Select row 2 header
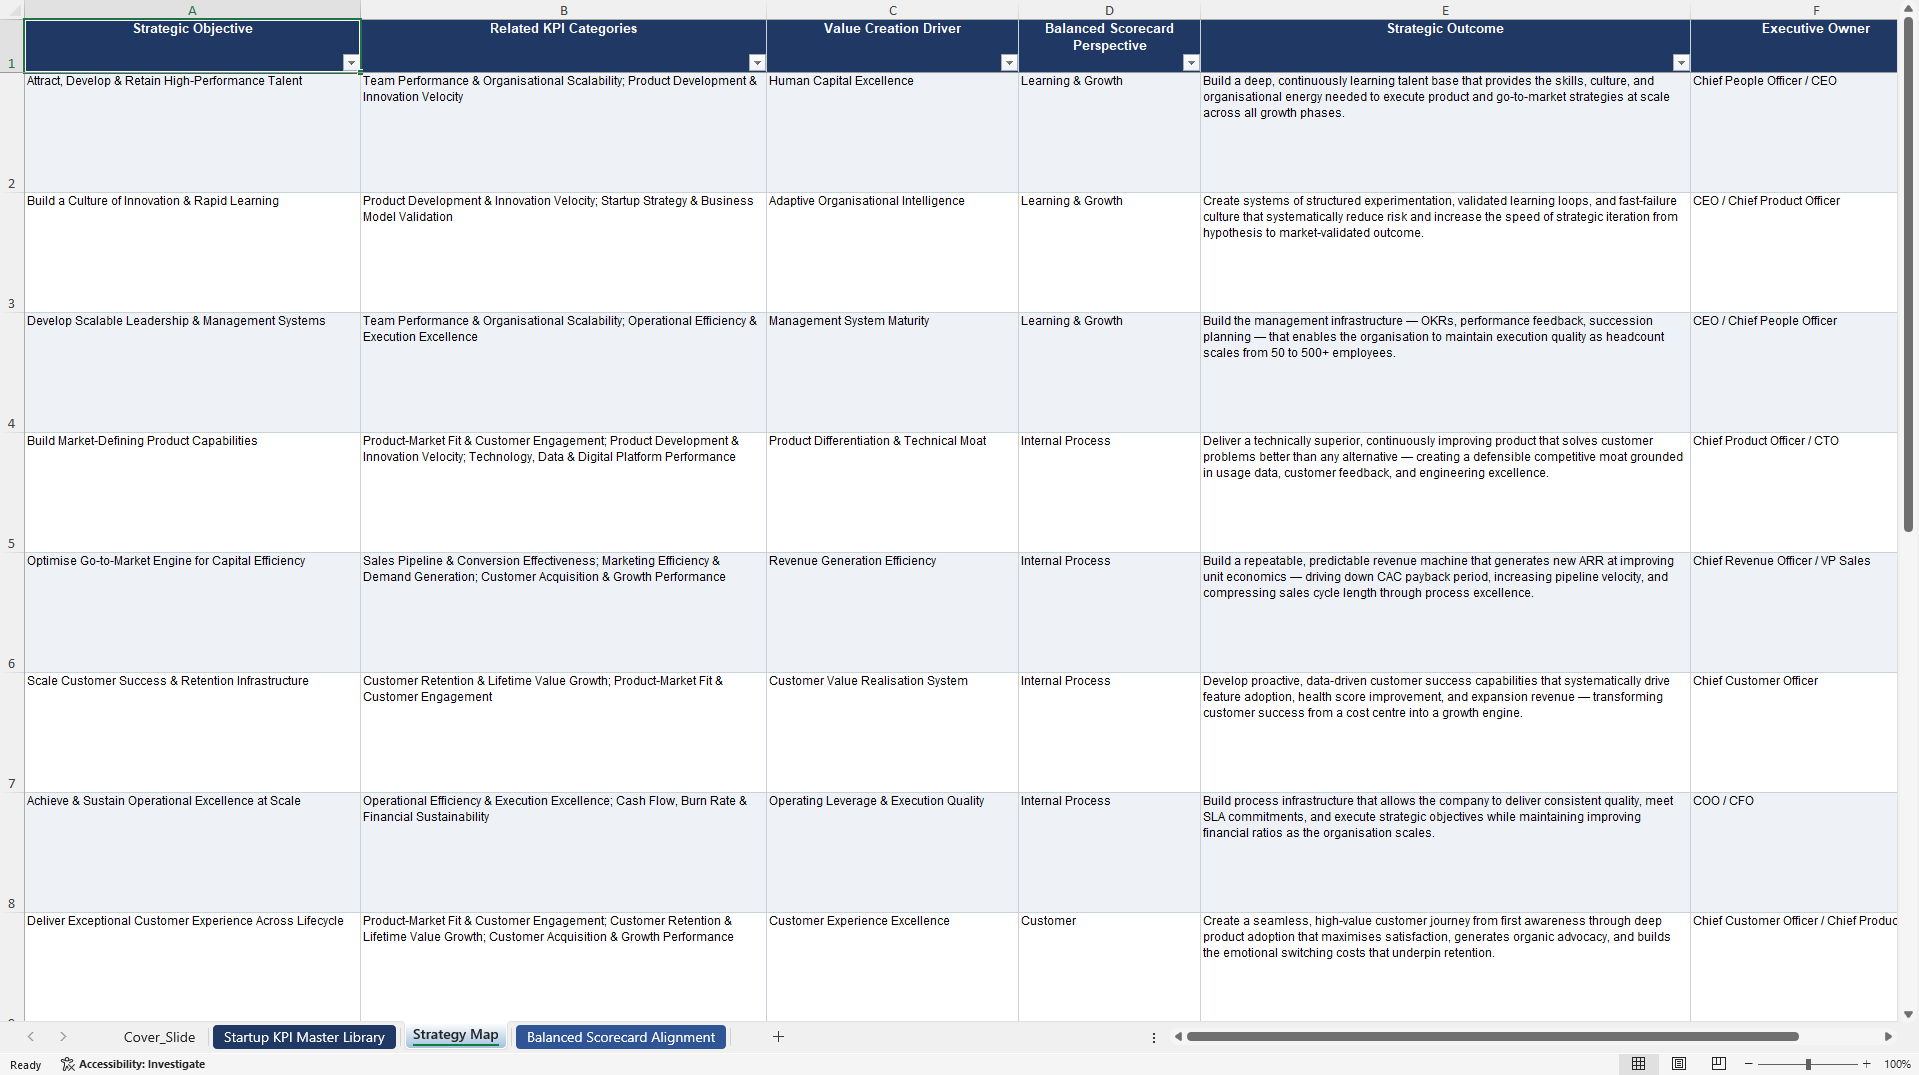This screenshot has height=1075, width=1919. point(12,132)
